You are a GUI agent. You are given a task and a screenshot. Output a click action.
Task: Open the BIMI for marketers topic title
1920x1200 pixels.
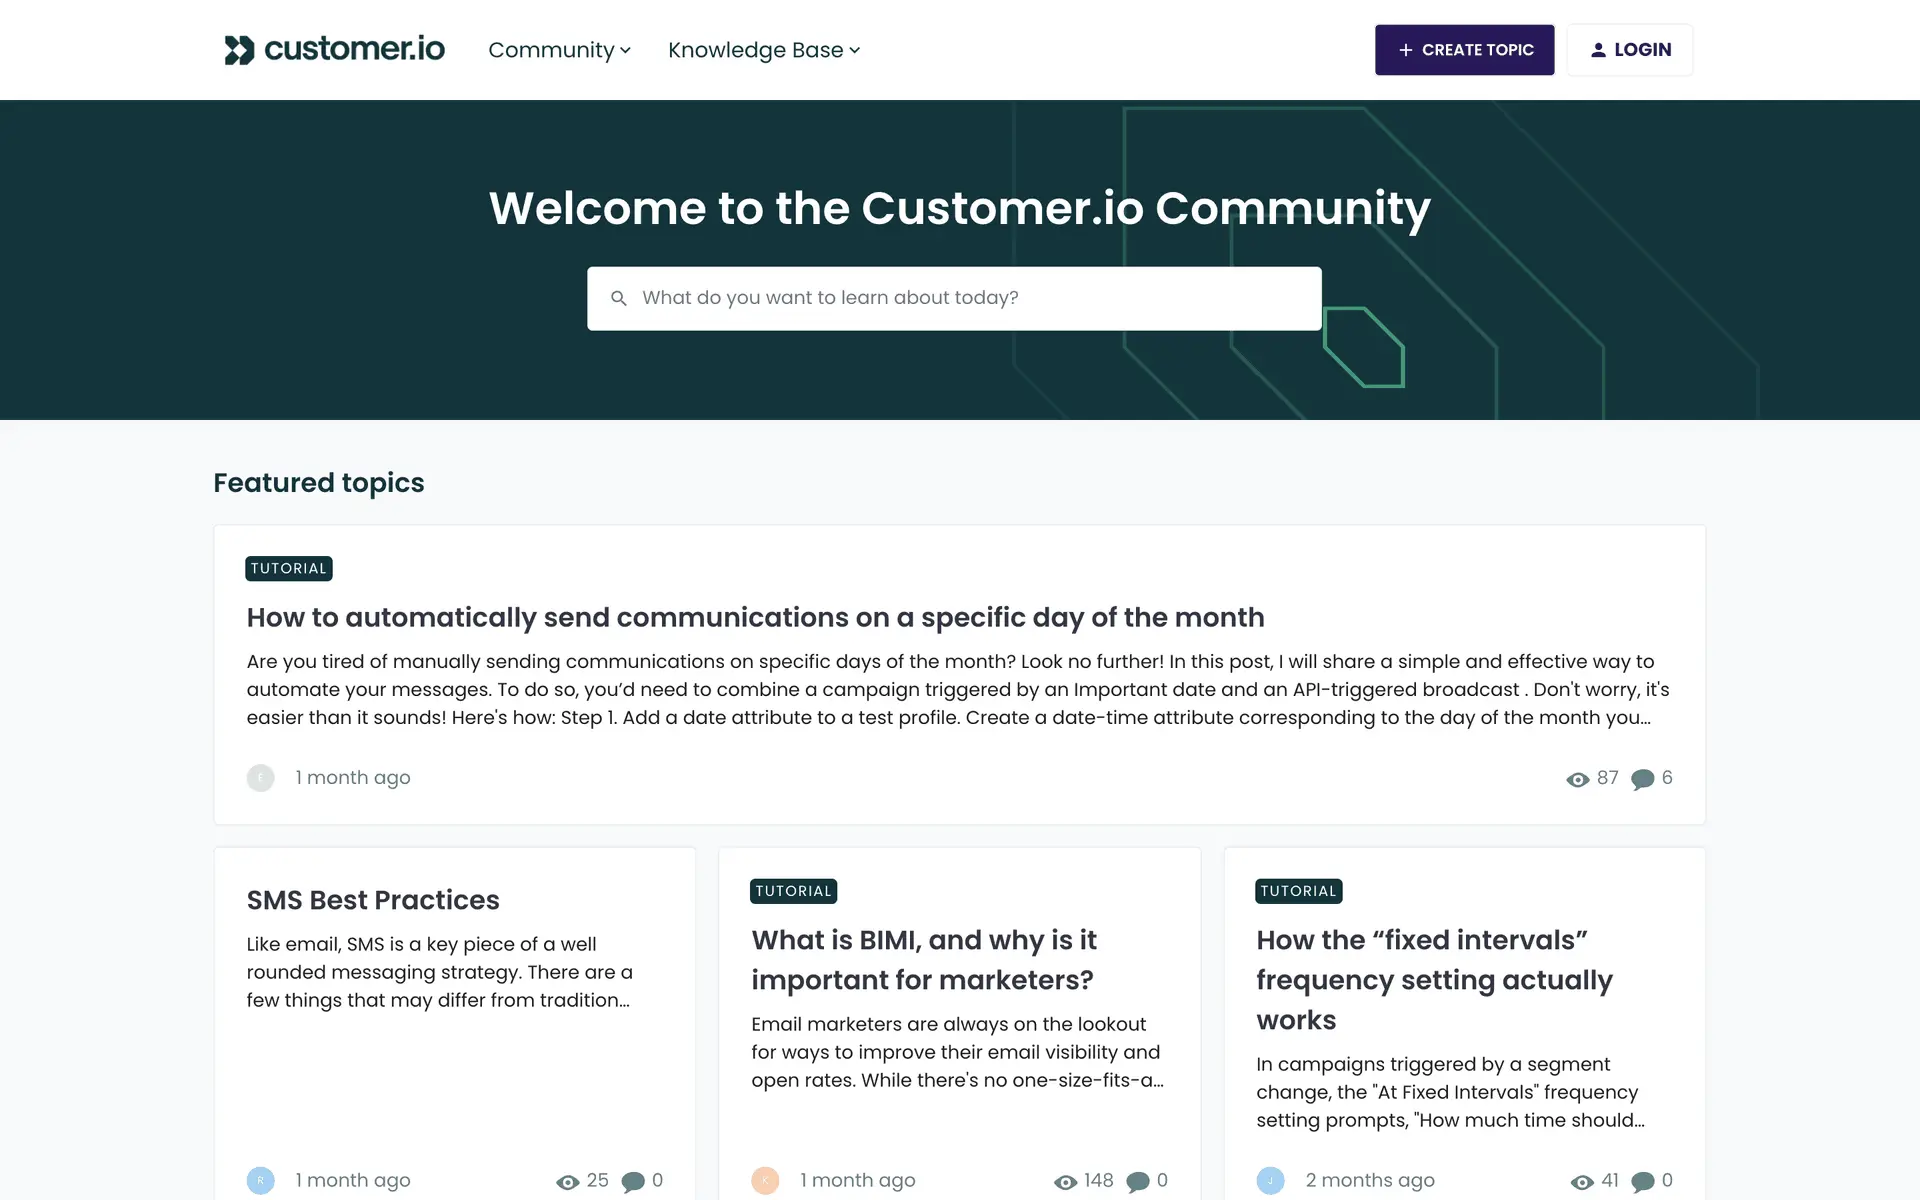click(923, 960)
